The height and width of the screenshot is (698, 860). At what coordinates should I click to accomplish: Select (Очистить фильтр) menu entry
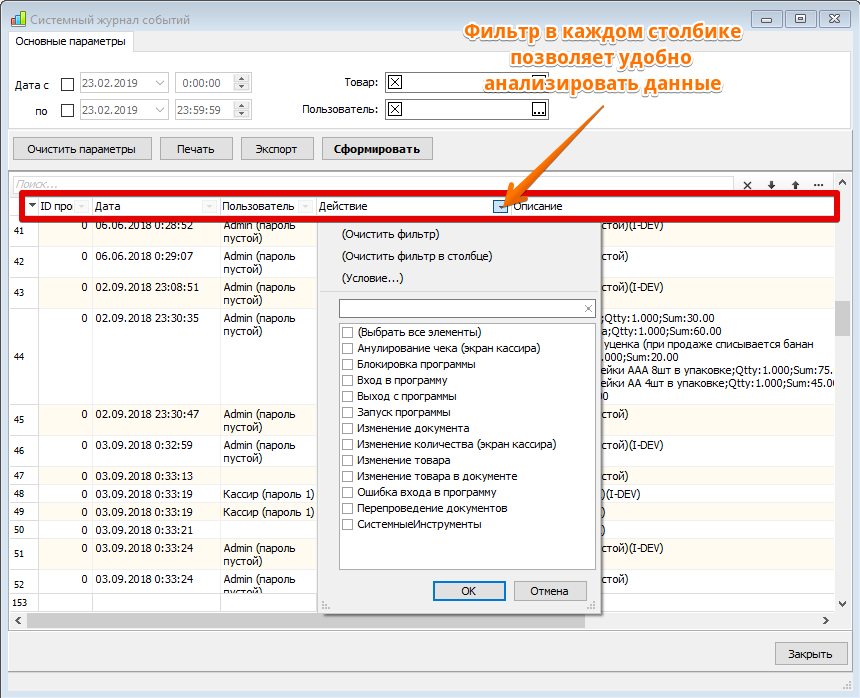coord(391,234)
